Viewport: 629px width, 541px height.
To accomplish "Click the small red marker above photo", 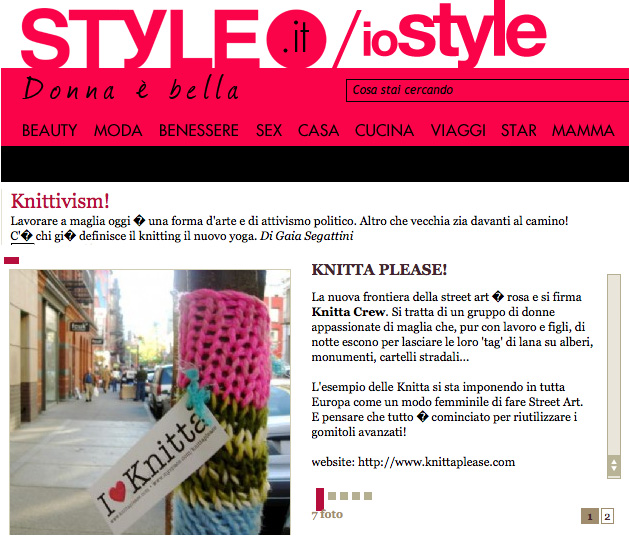I will pyautogui.click(x=11, y=261).
